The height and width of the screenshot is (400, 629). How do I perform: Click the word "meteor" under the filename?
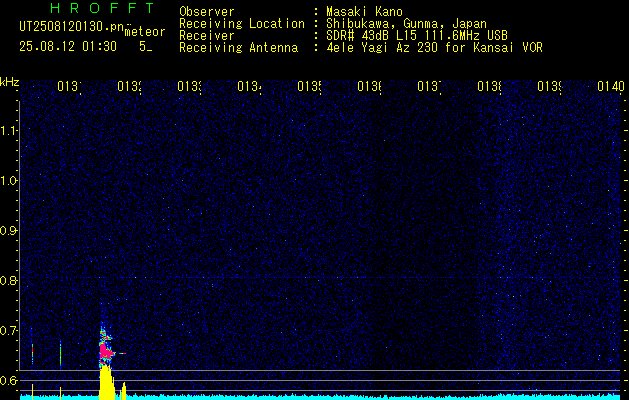[x=145, y=32]
